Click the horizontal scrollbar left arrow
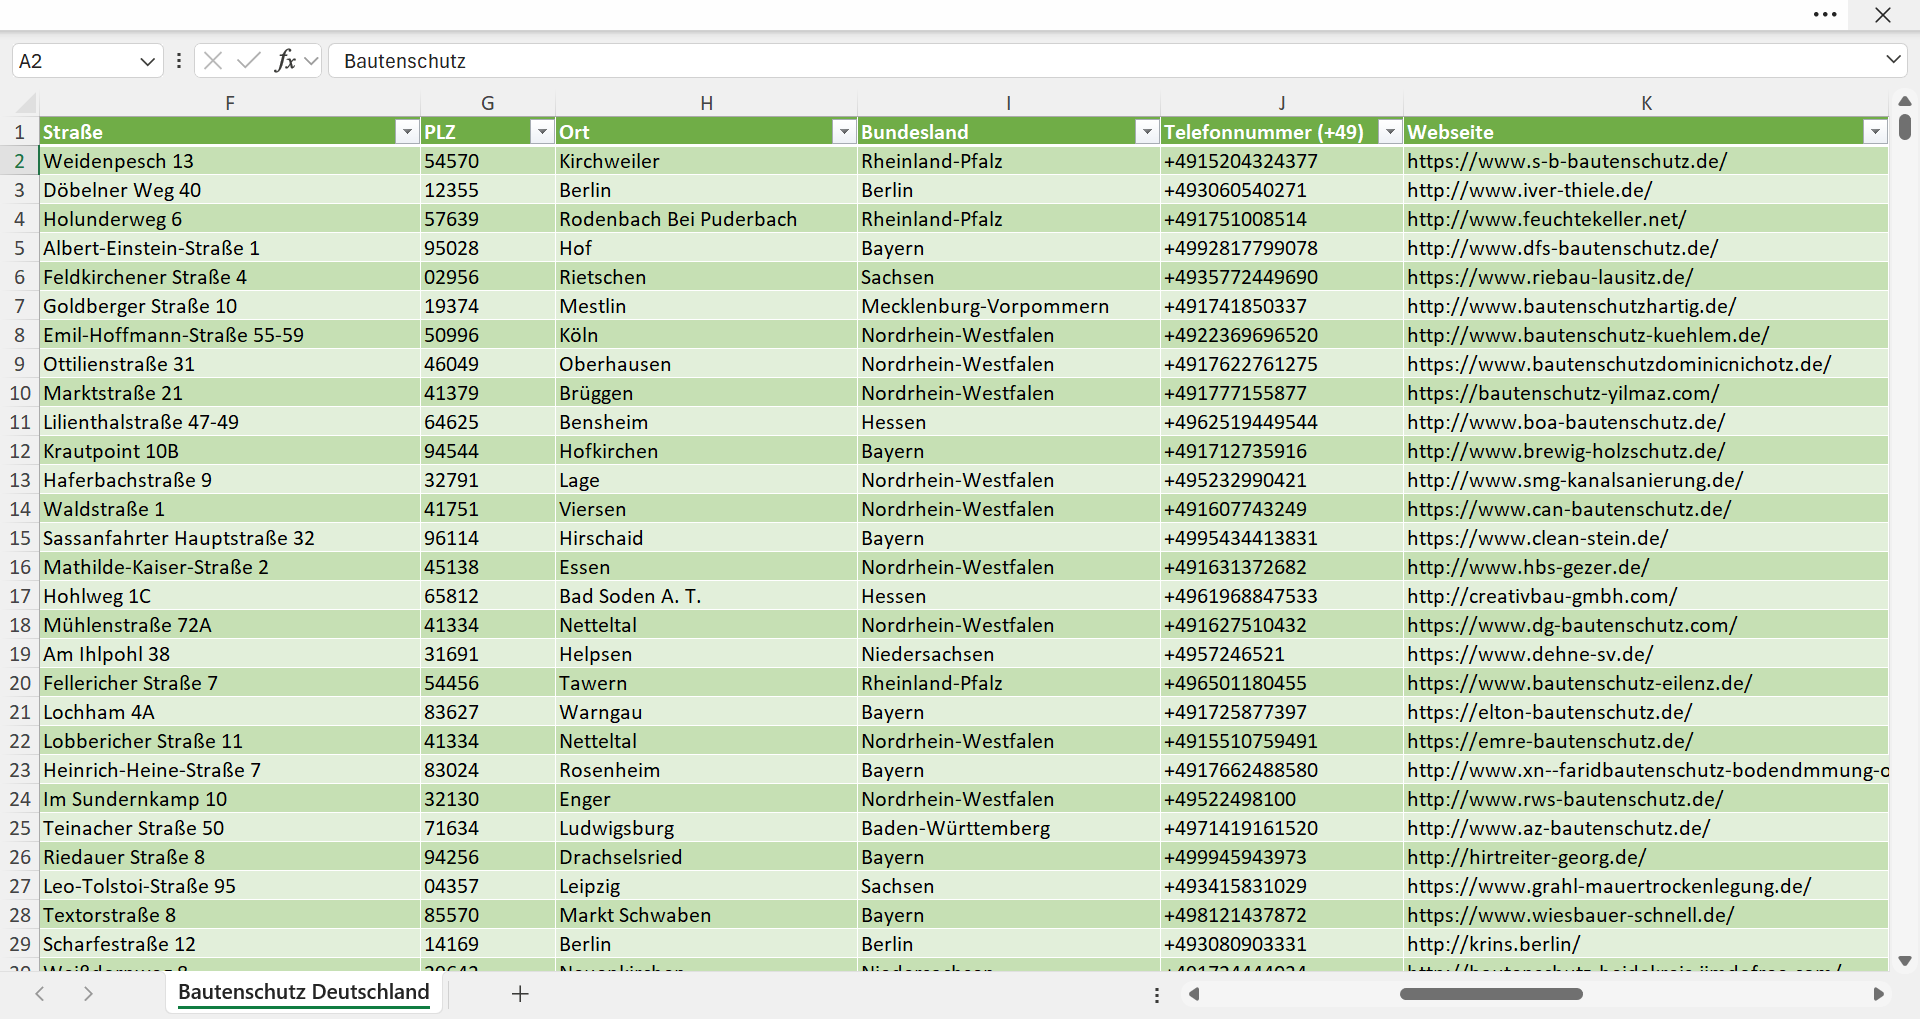 coord(1193,994)
